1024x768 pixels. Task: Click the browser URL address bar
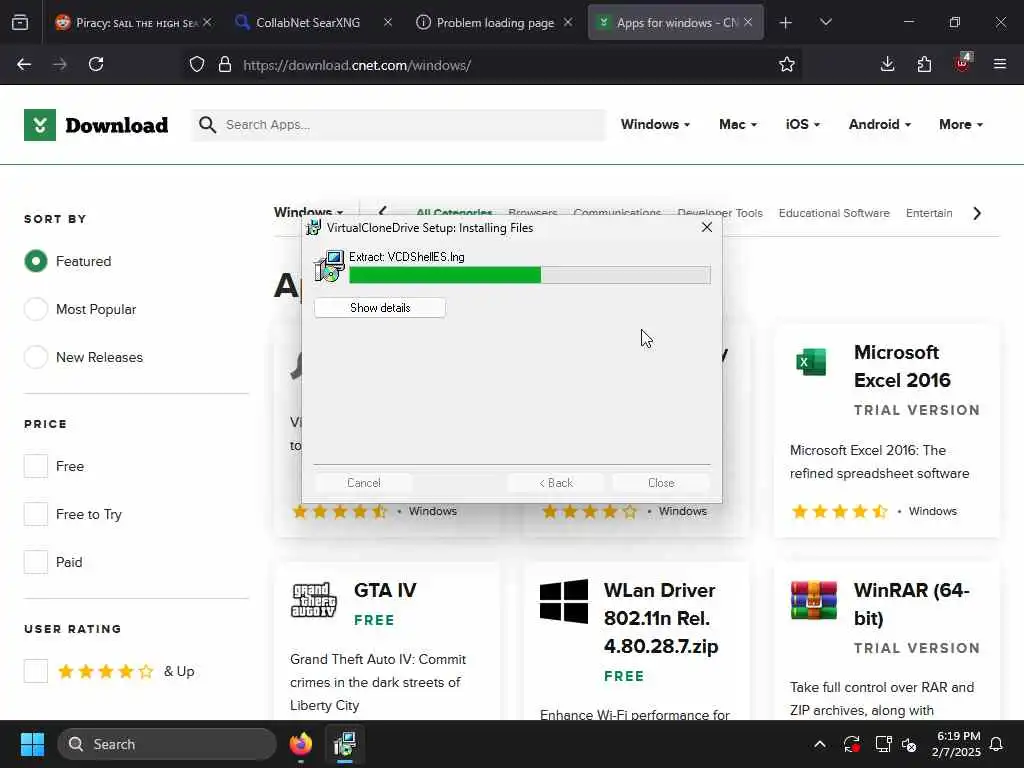[493, 65]
